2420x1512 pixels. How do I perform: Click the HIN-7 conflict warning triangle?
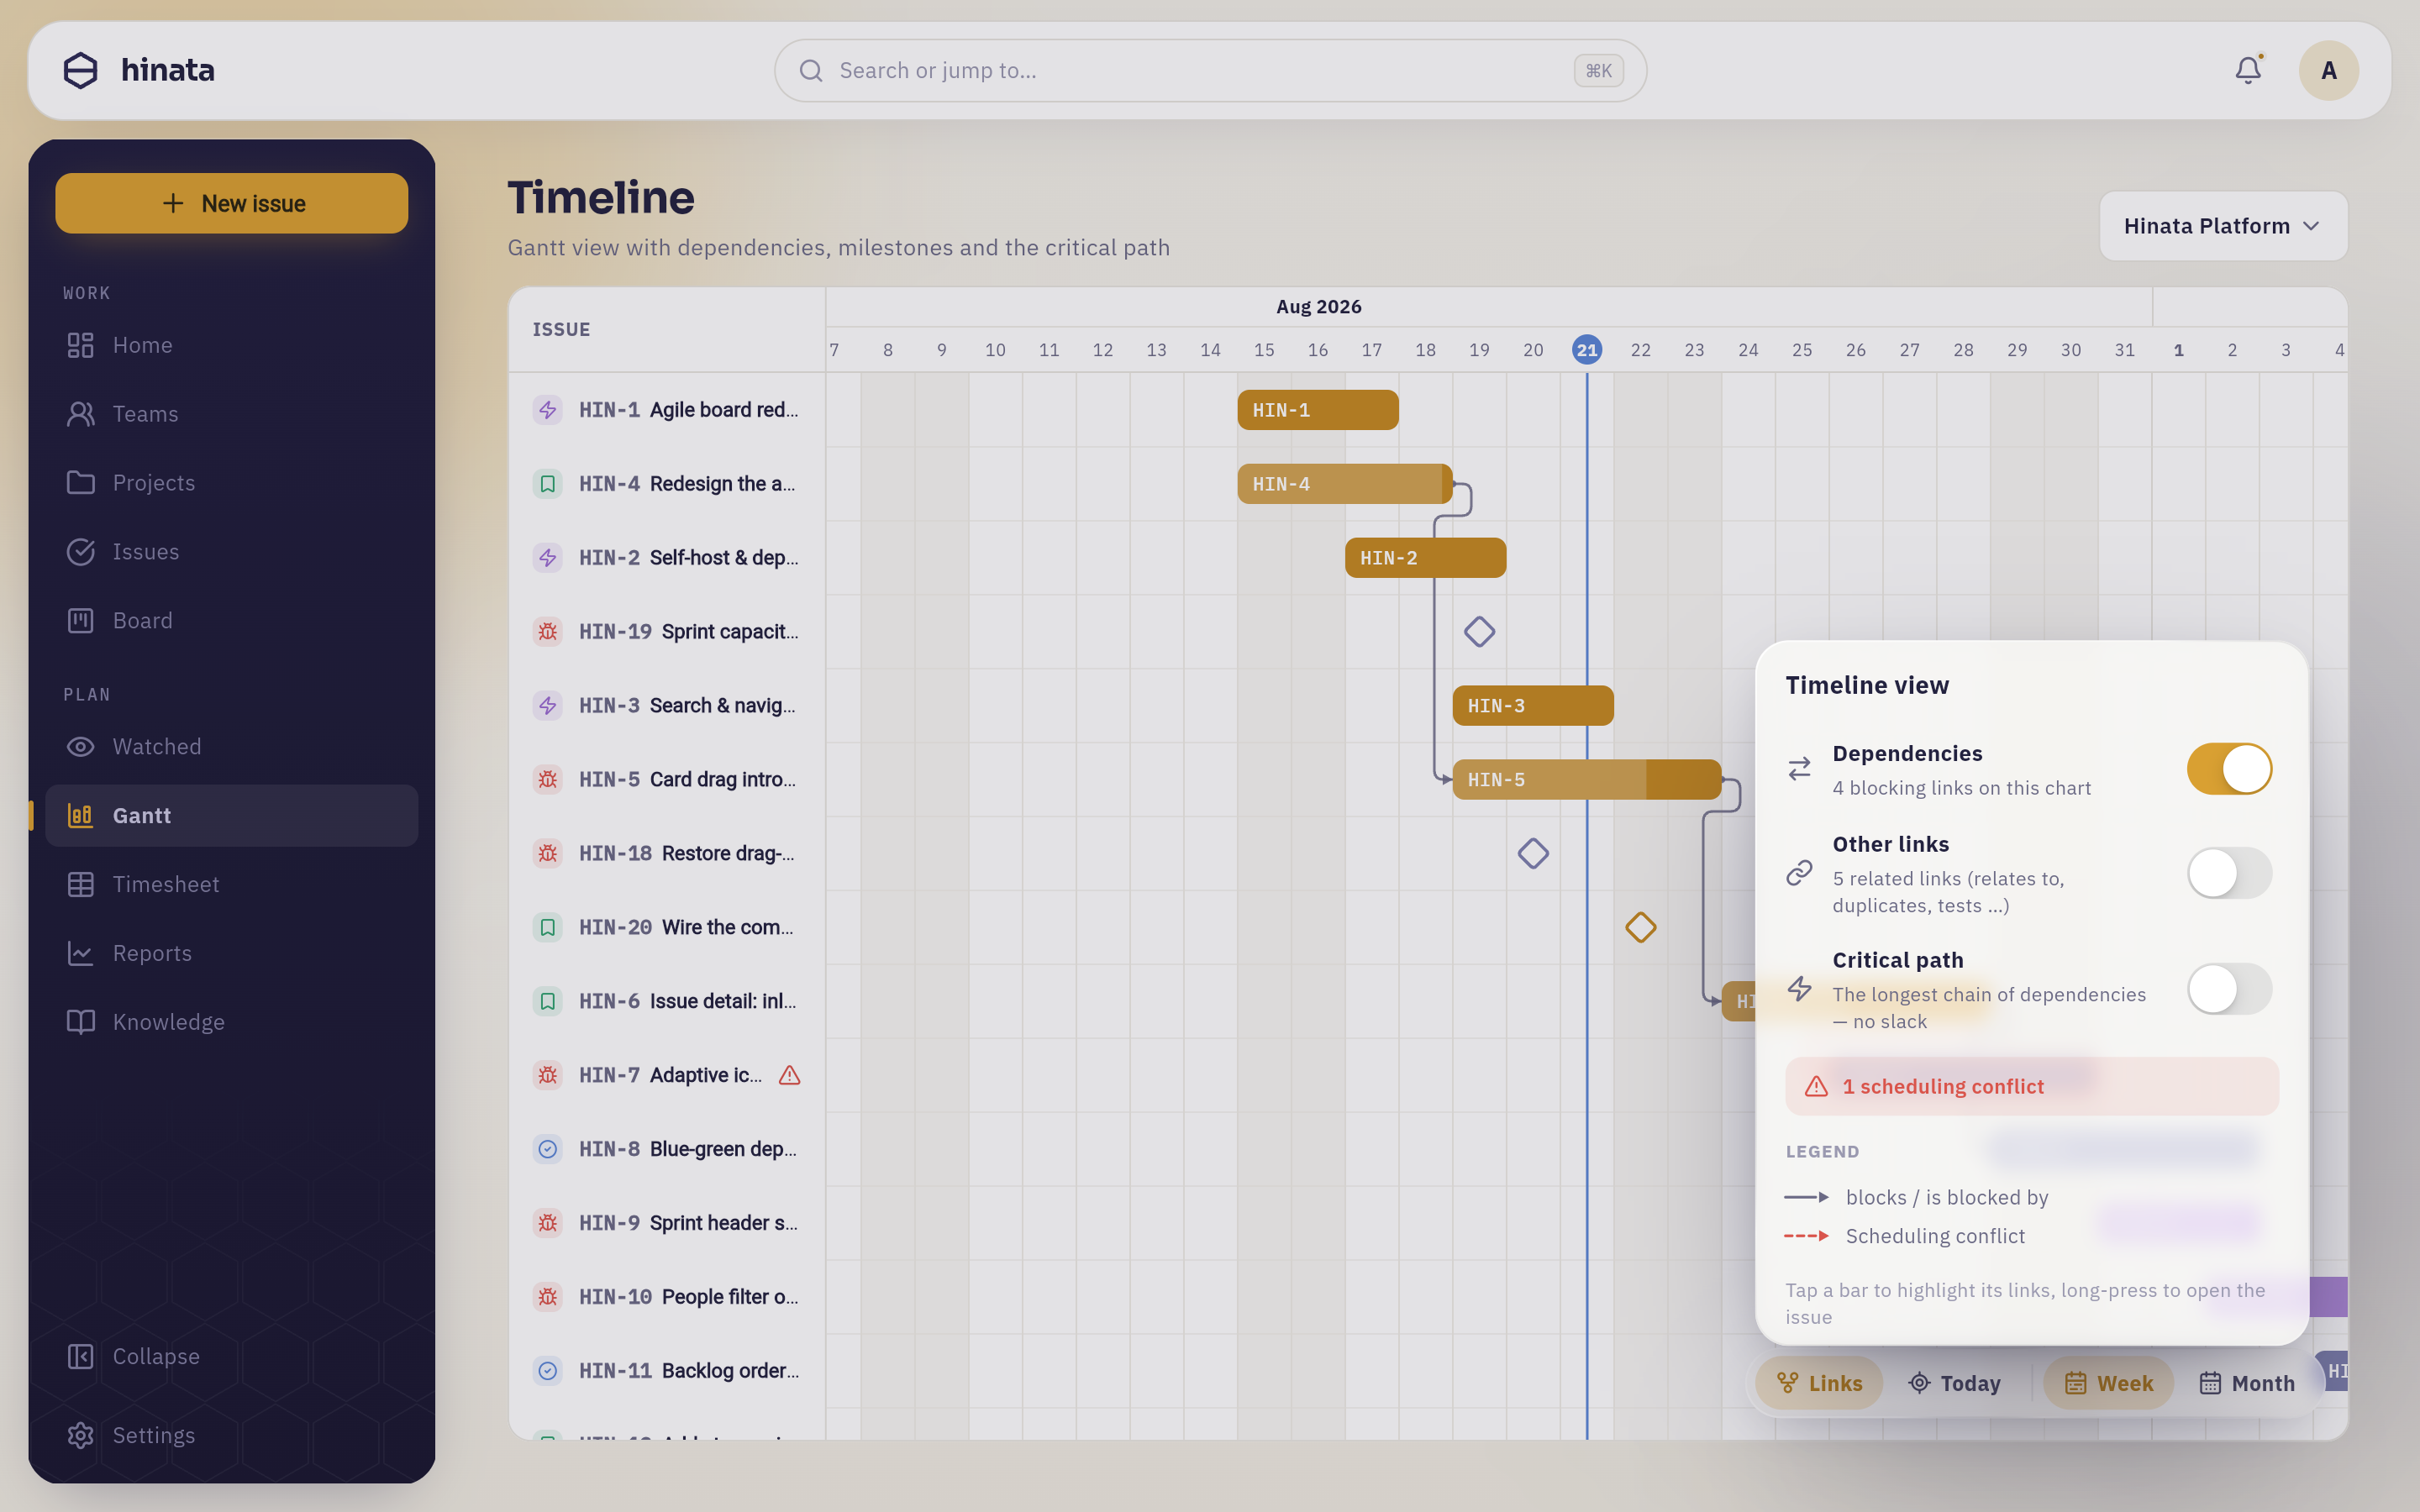[789, 1076]
